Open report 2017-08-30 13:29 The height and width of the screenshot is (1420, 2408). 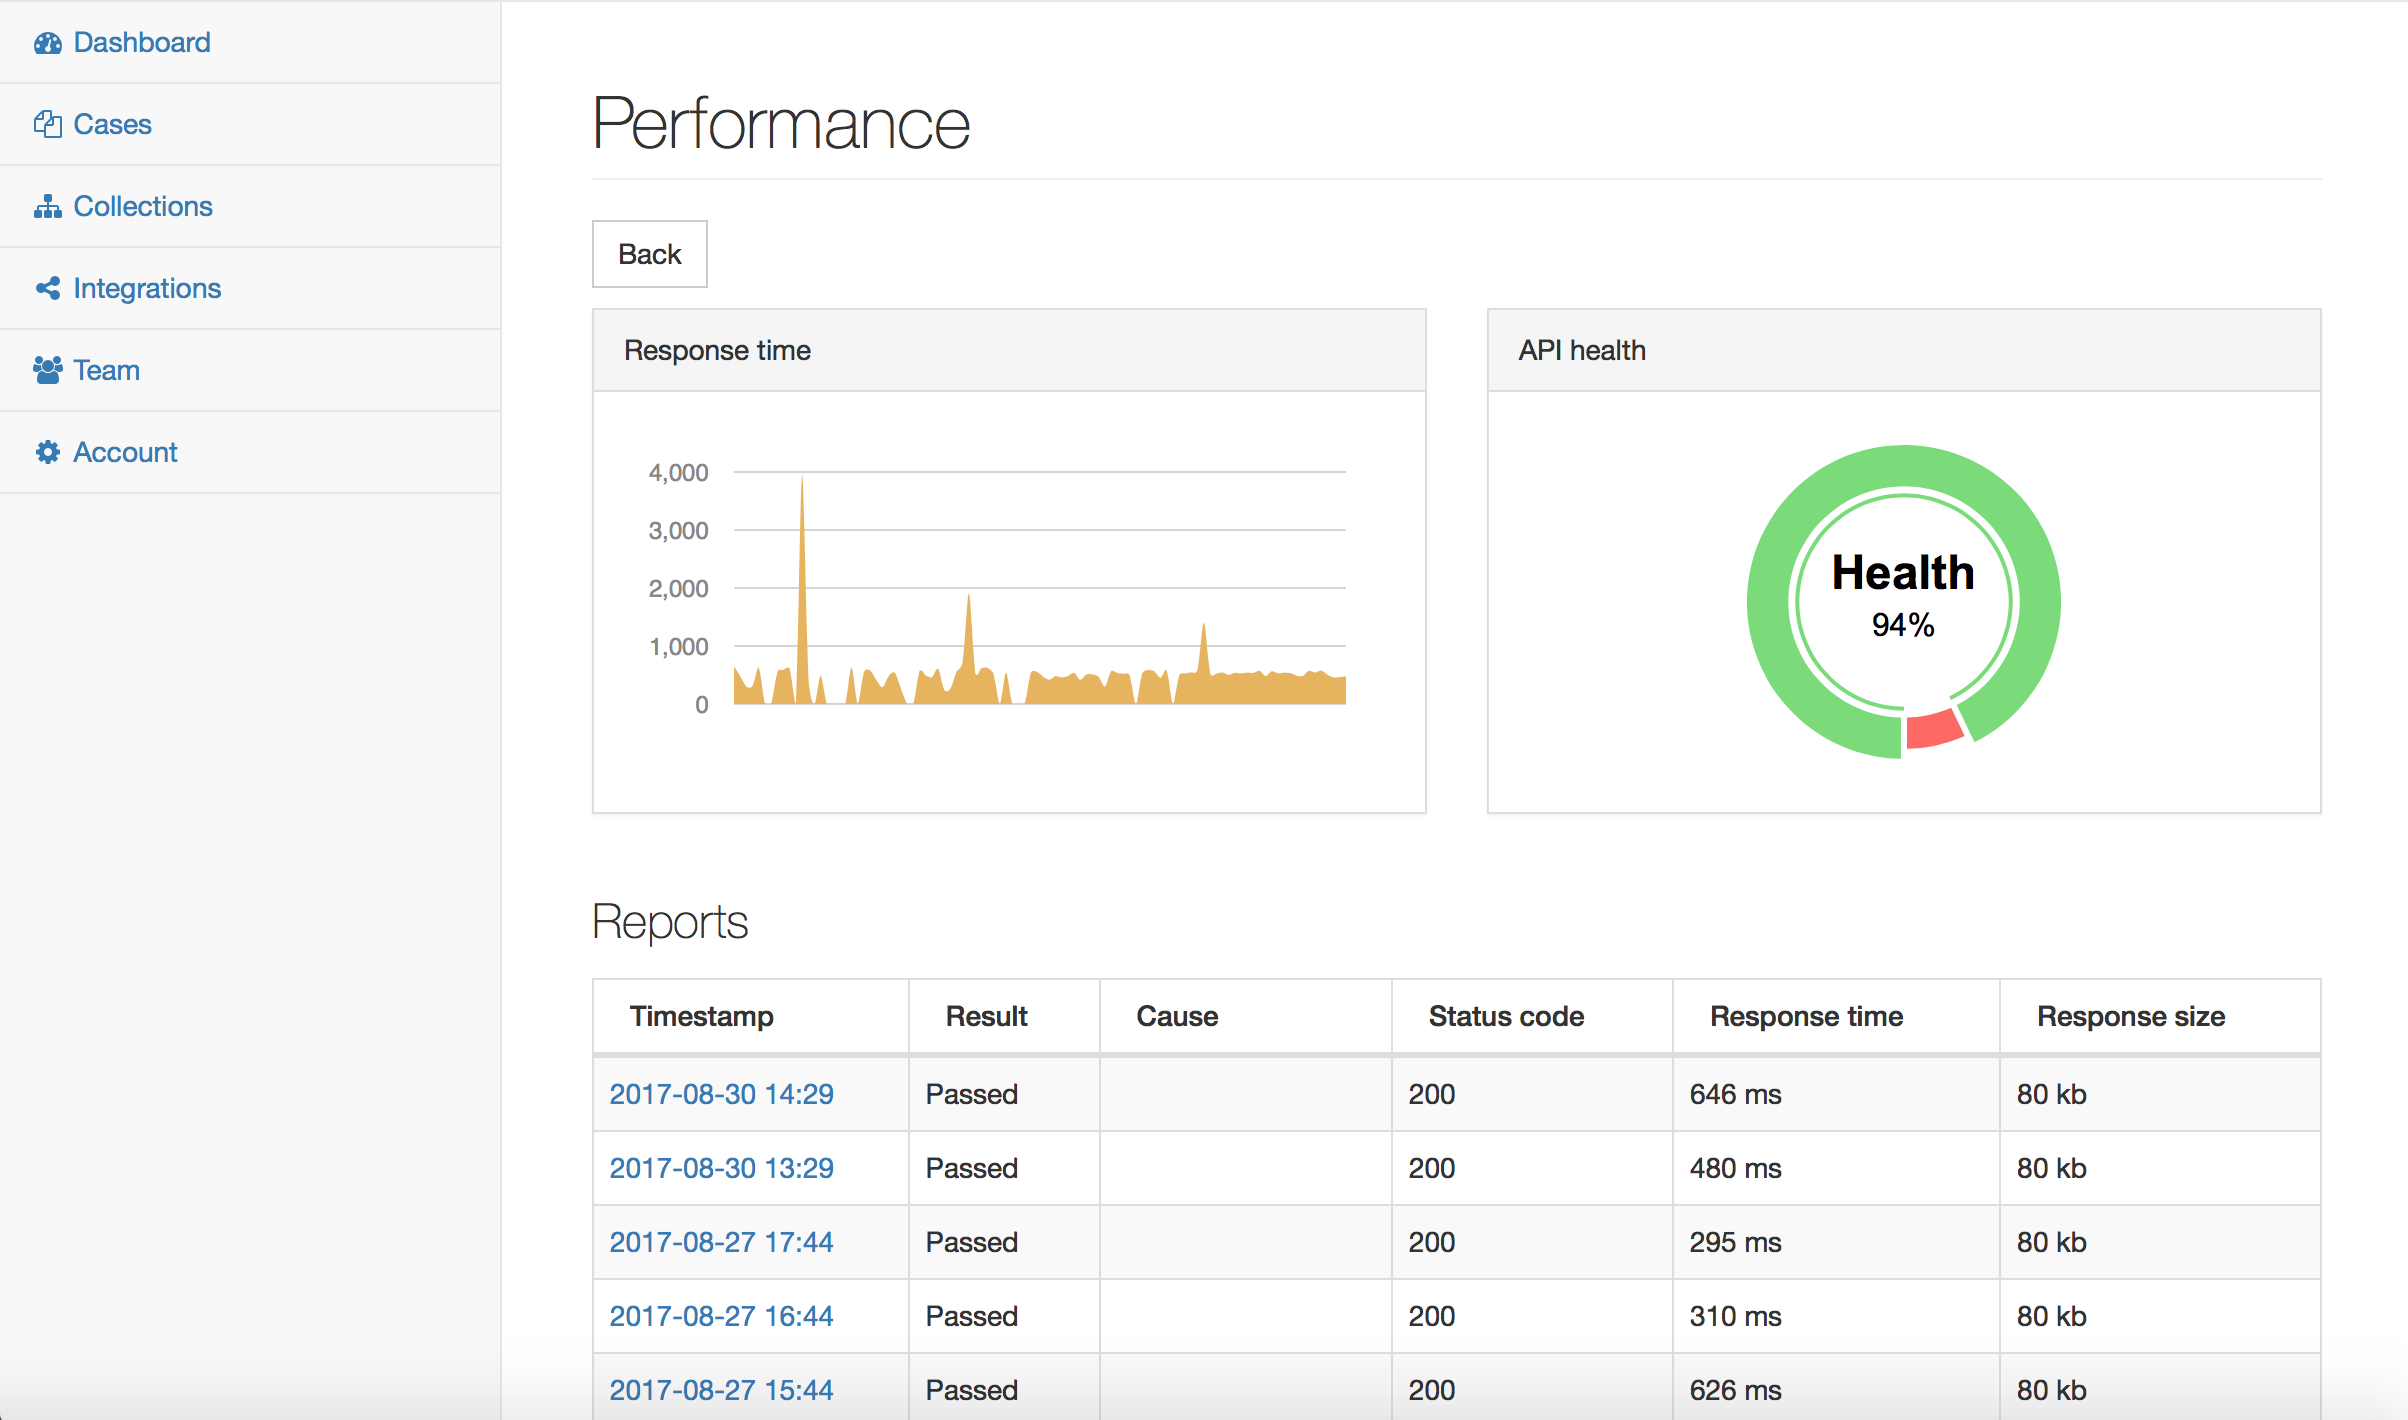click(721, 1168)
